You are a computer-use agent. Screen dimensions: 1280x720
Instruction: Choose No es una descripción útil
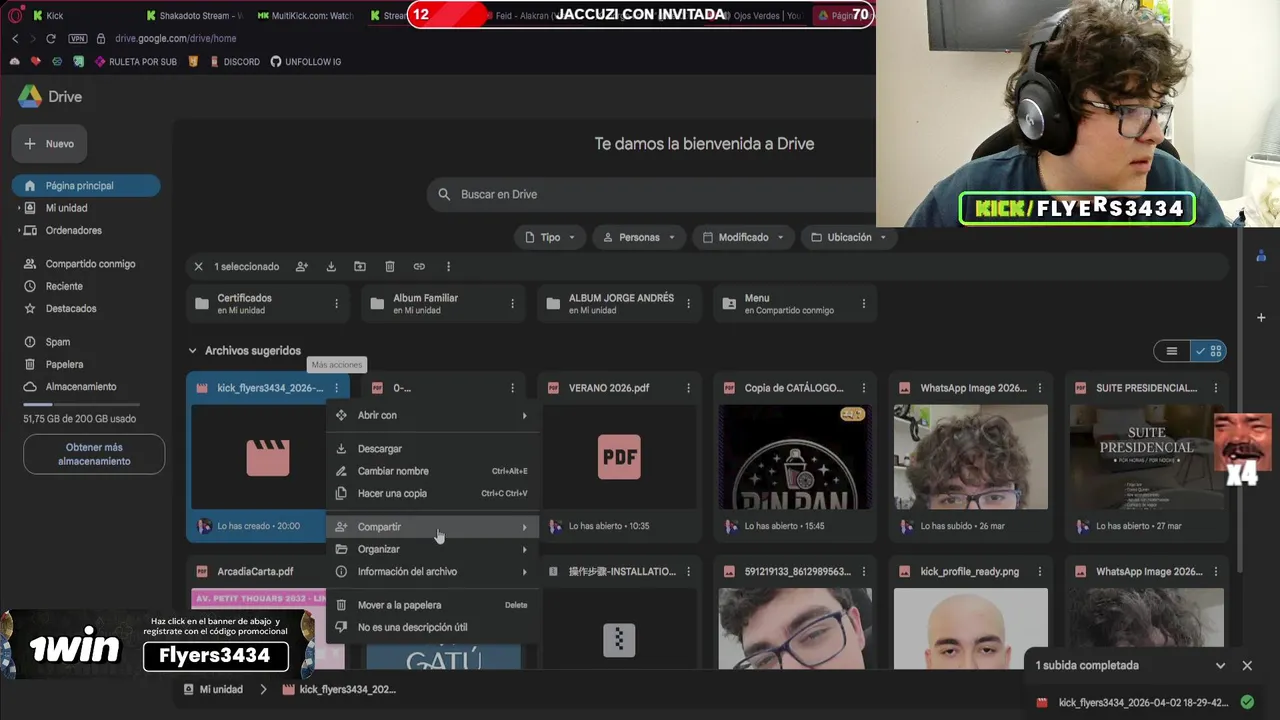coord(432,627)
